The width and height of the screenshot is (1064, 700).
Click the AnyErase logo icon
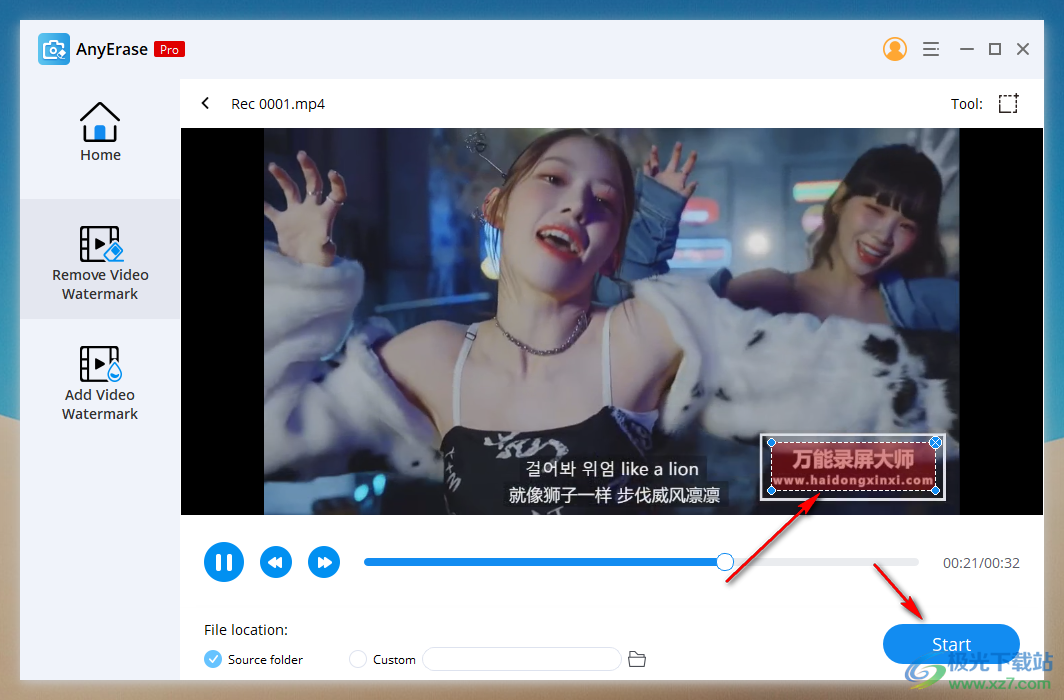point(53,48)
